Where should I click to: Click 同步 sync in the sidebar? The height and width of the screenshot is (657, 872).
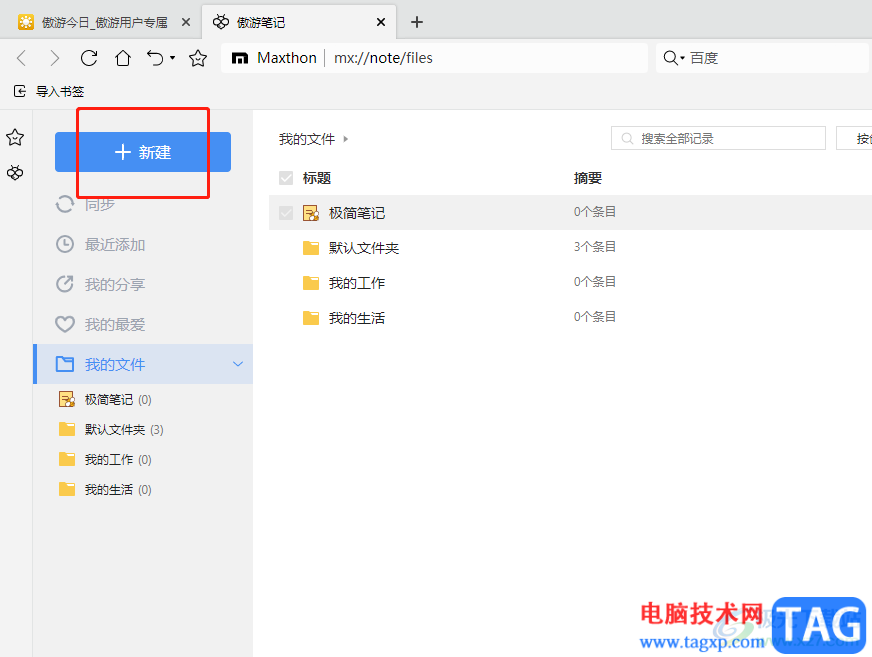(x=100, y=204)
